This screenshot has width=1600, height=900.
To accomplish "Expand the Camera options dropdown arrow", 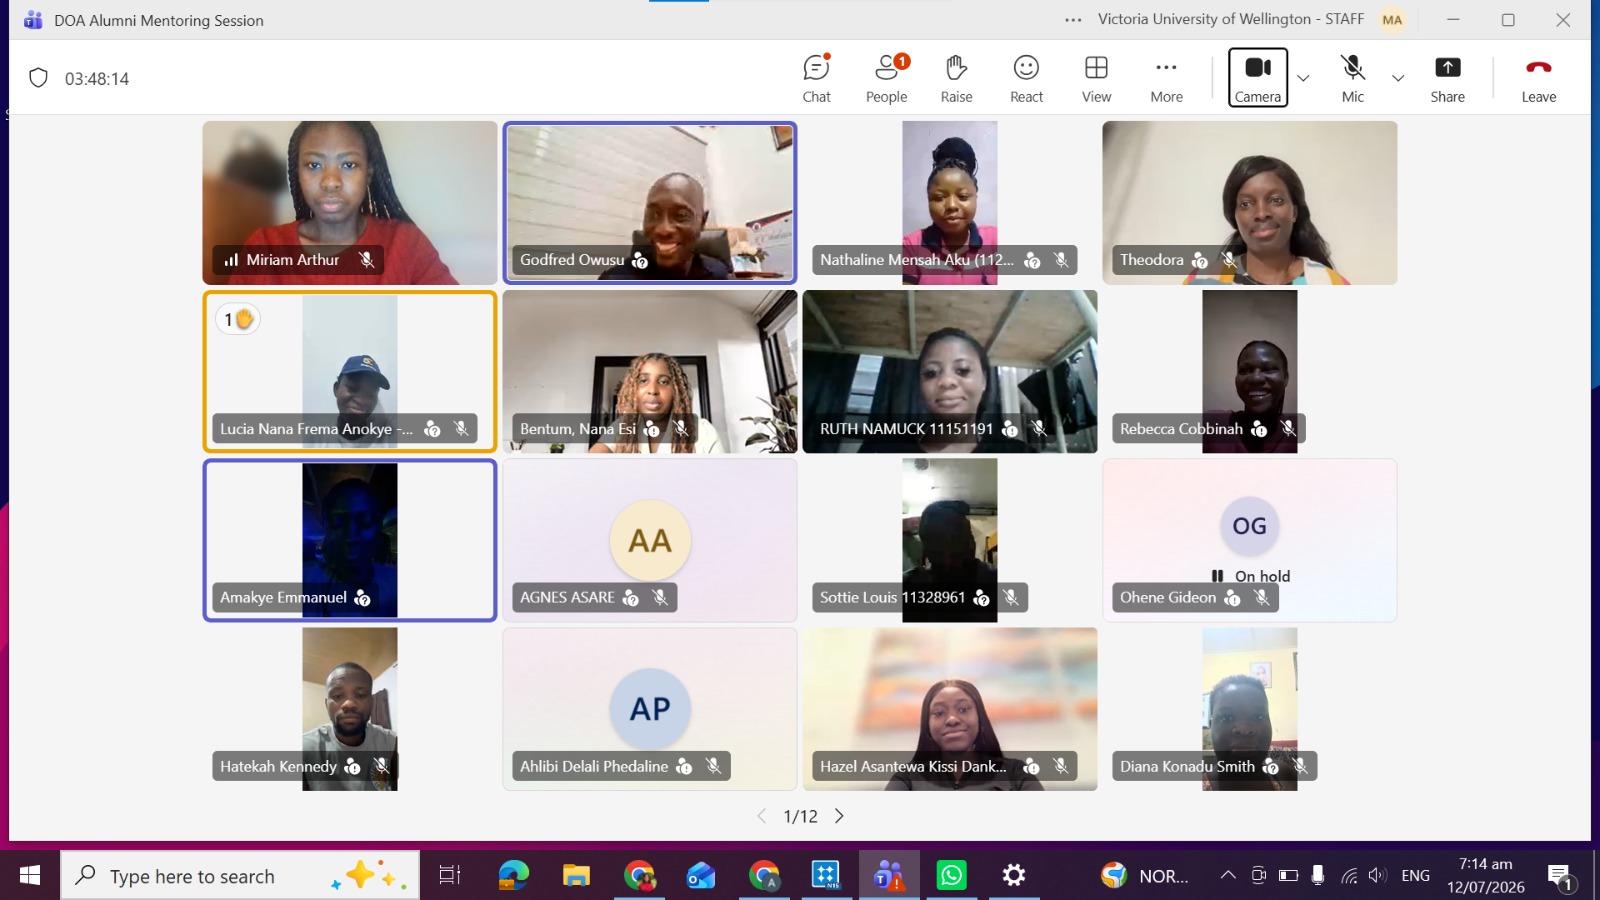I will [1303, 78].
